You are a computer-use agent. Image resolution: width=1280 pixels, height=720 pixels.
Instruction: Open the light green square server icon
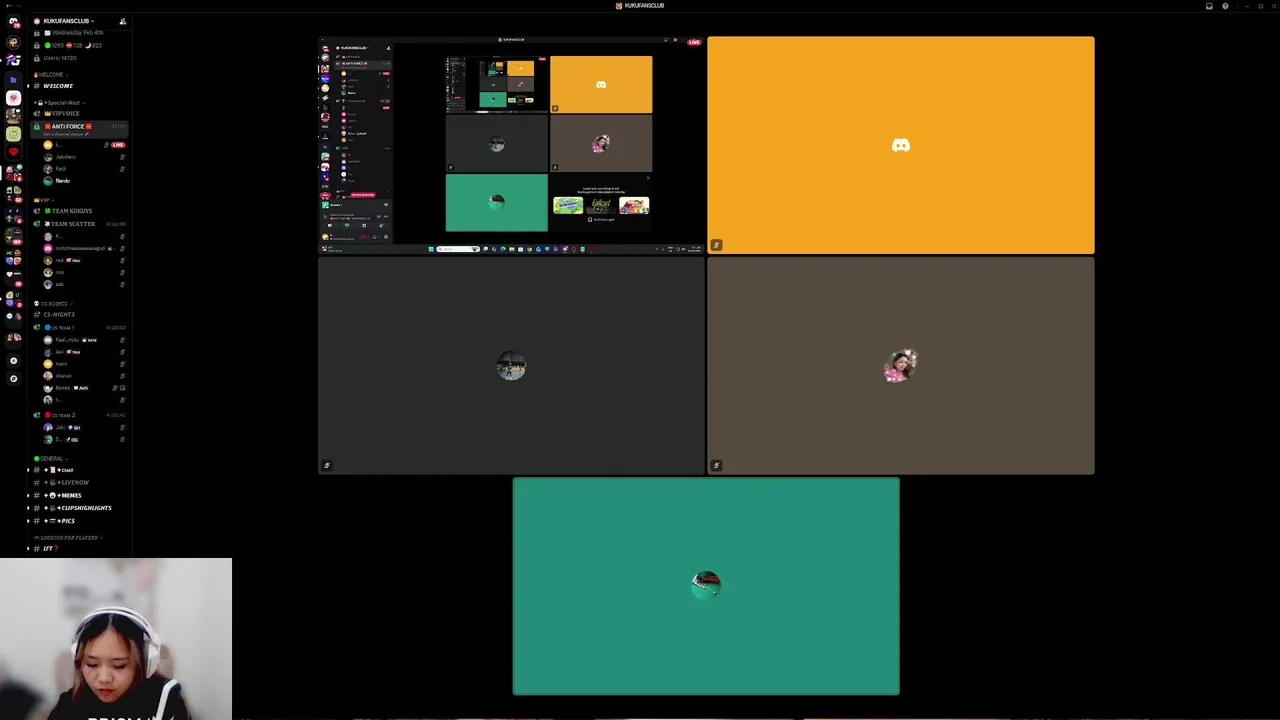(x=13, y=133)
